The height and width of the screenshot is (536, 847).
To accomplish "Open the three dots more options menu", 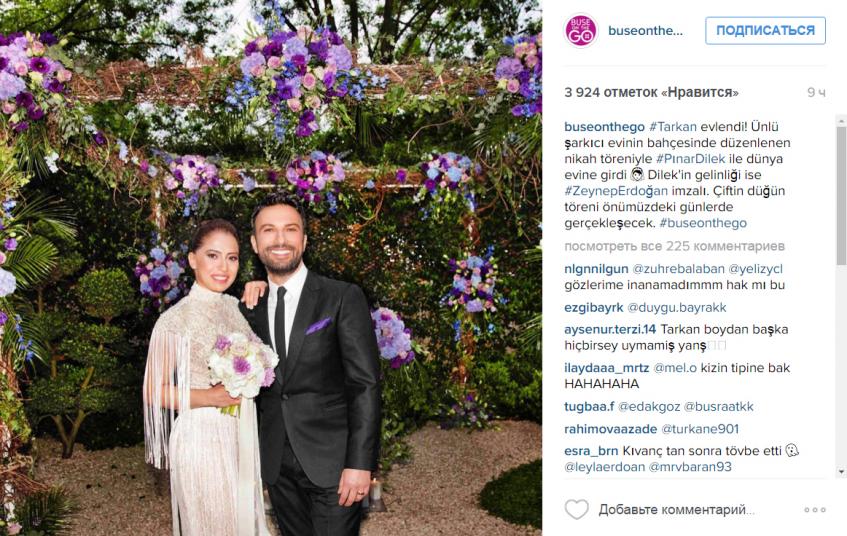I will tap(815, 510).
